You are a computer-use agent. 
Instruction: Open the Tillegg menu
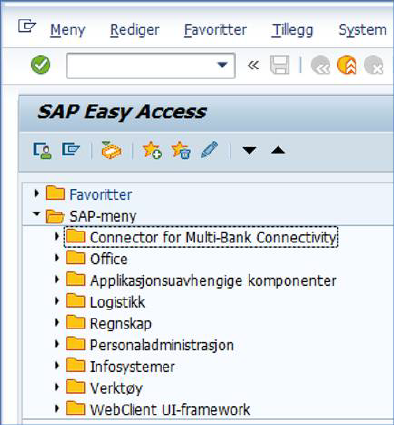tap(292, 30)
